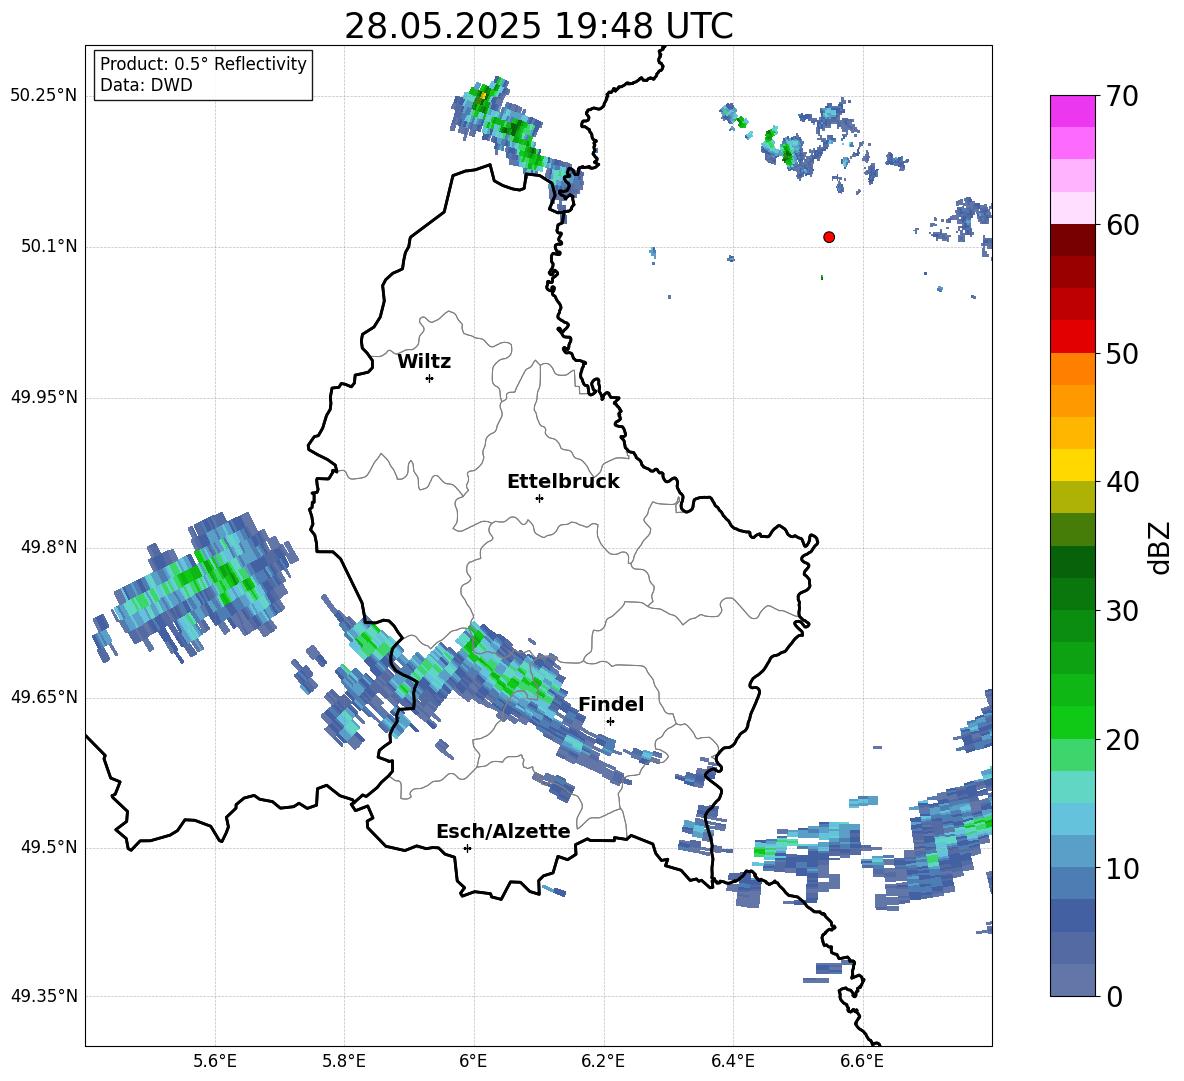Click the '49.35°N' latitude tick label

44,996
